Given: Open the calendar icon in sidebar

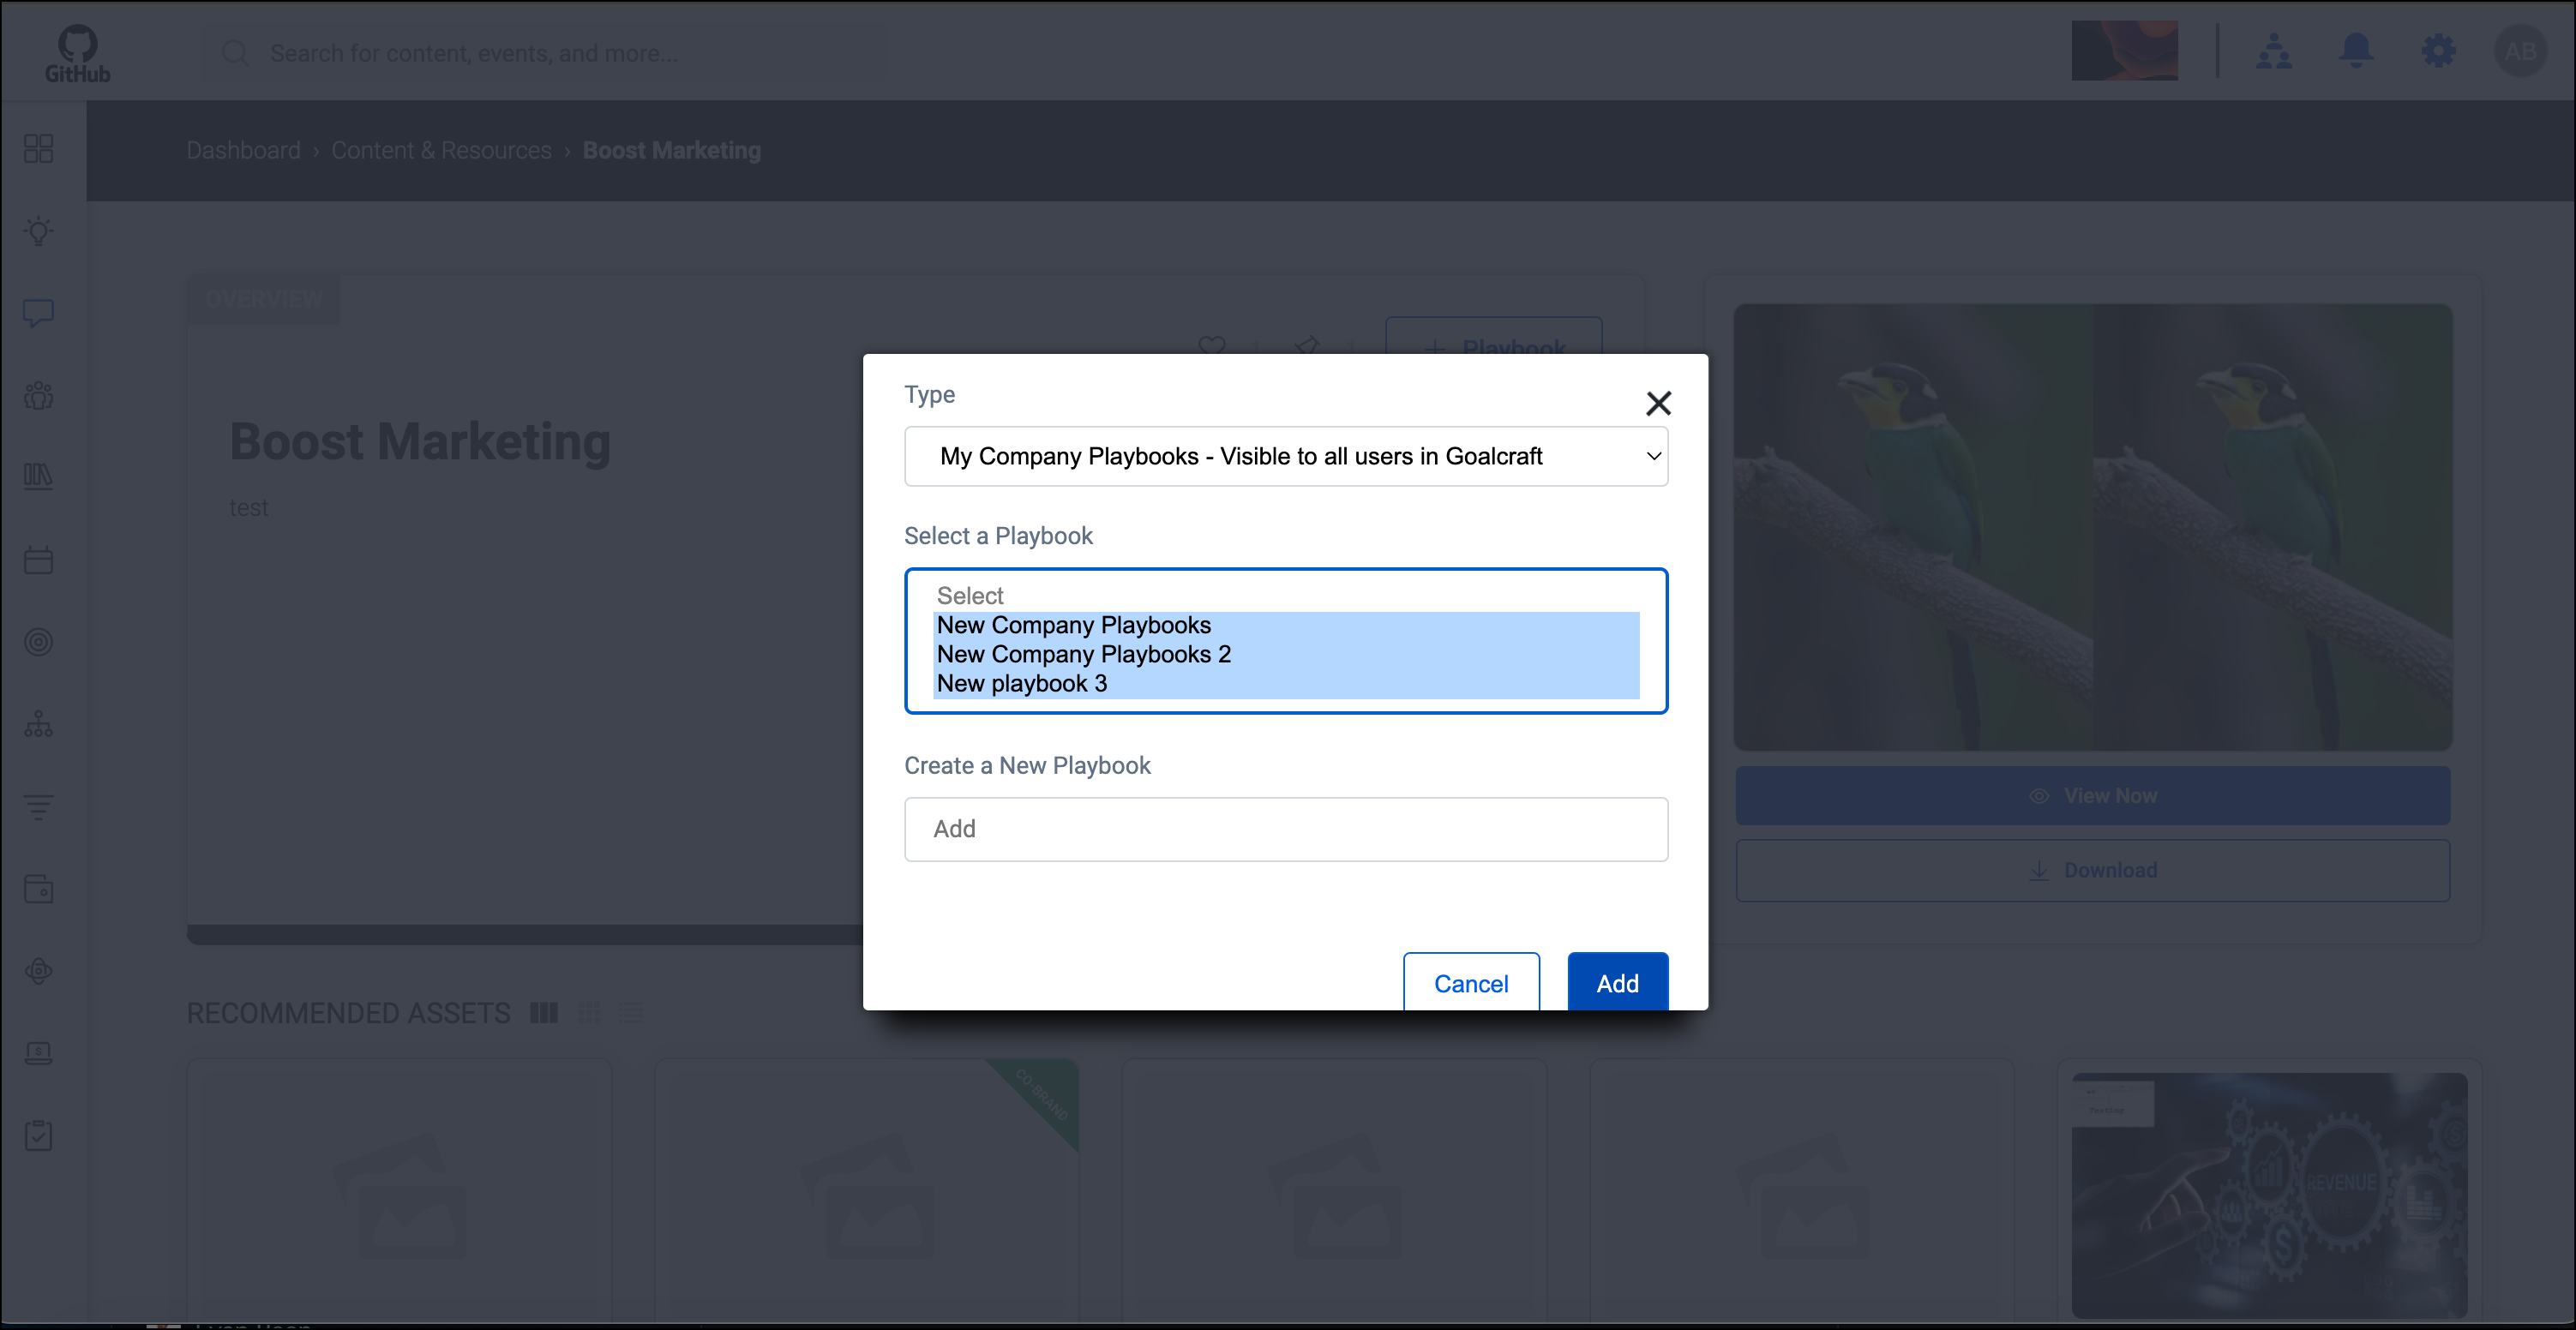Looking at the screenshot, I should (39, 559).
